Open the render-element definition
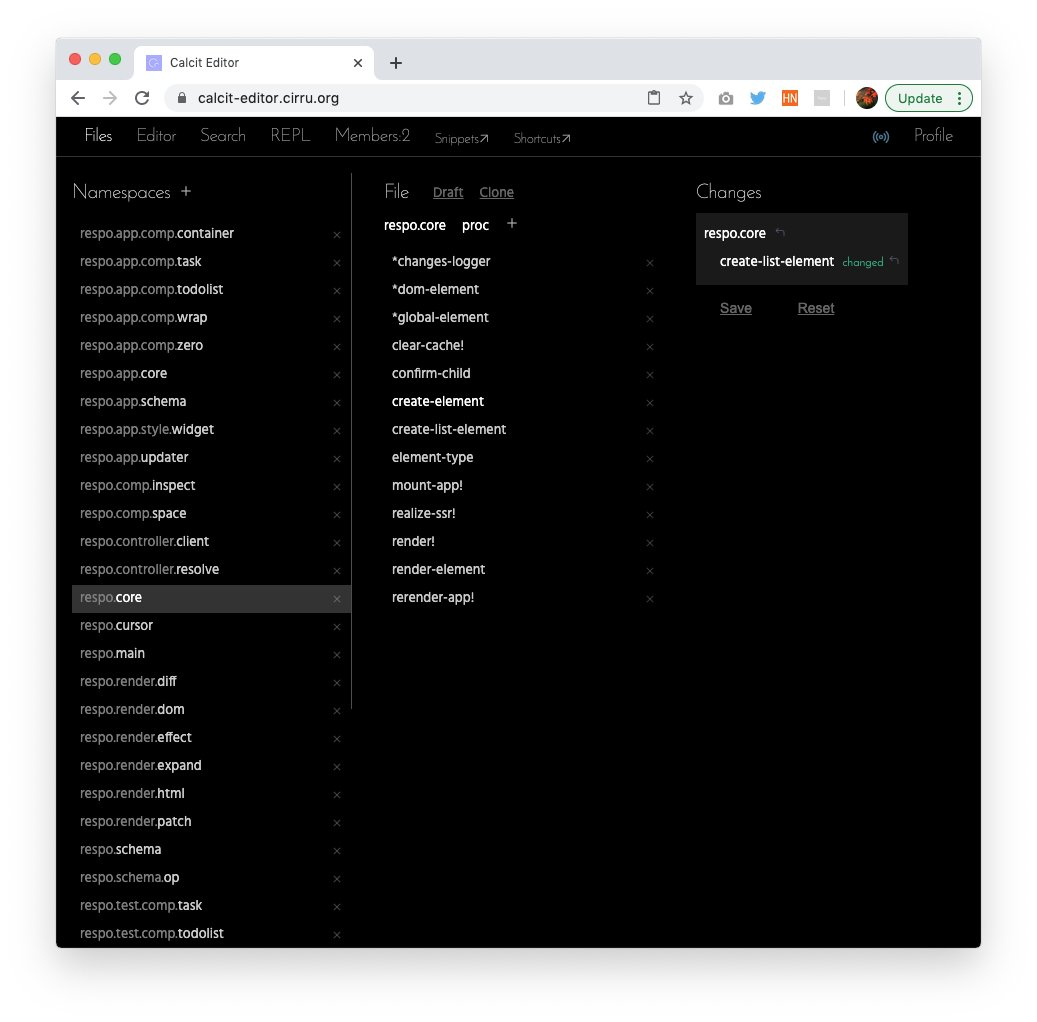Image resolution: width=1037 pixels, height=1022 pixels. pyautogui.click(x=438, y=570)
